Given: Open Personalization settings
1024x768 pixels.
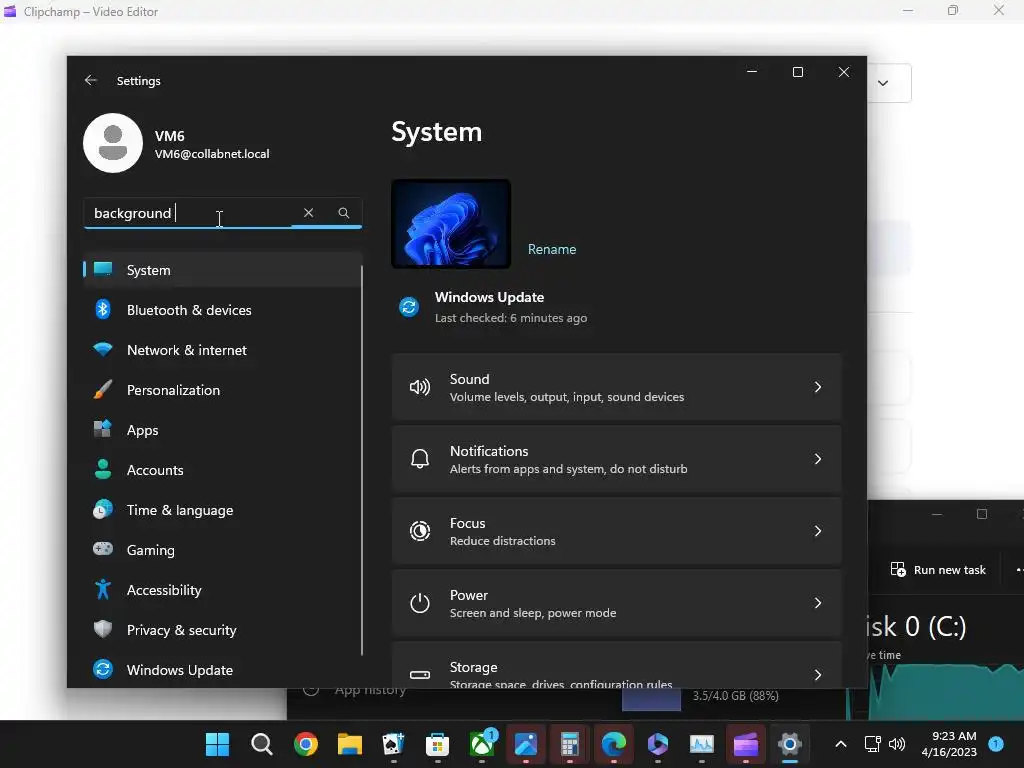Looking at the screenshot, I should click(x=222, y=390).
